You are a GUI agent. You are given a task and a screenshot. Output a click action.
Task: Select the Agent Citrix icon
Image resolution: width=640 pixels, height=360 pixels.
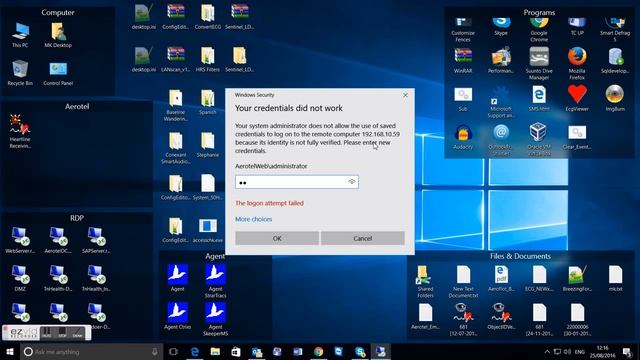177,316
